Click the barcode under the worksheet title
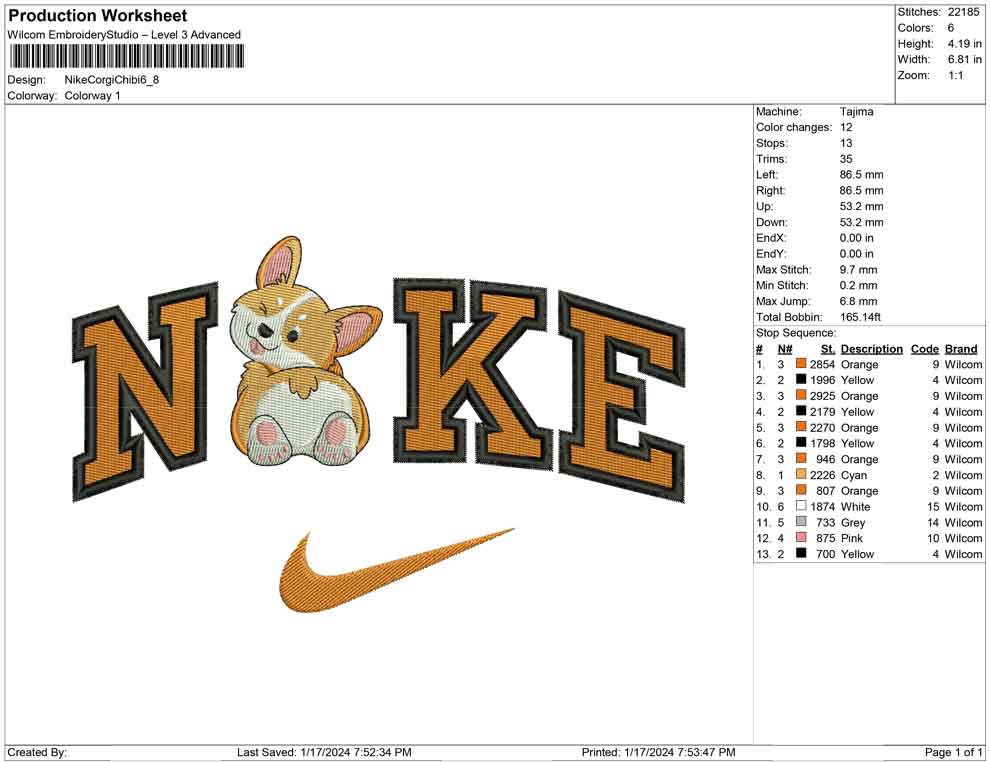The width and height of the screenshot is (990, 762). tap(127, 56)
